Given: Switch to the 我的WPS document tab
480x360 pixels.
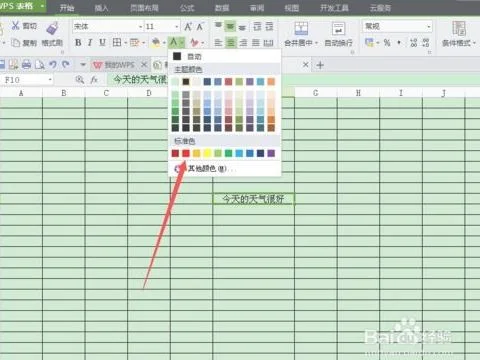Looking at the screenshot, I should tap(114, 65).
